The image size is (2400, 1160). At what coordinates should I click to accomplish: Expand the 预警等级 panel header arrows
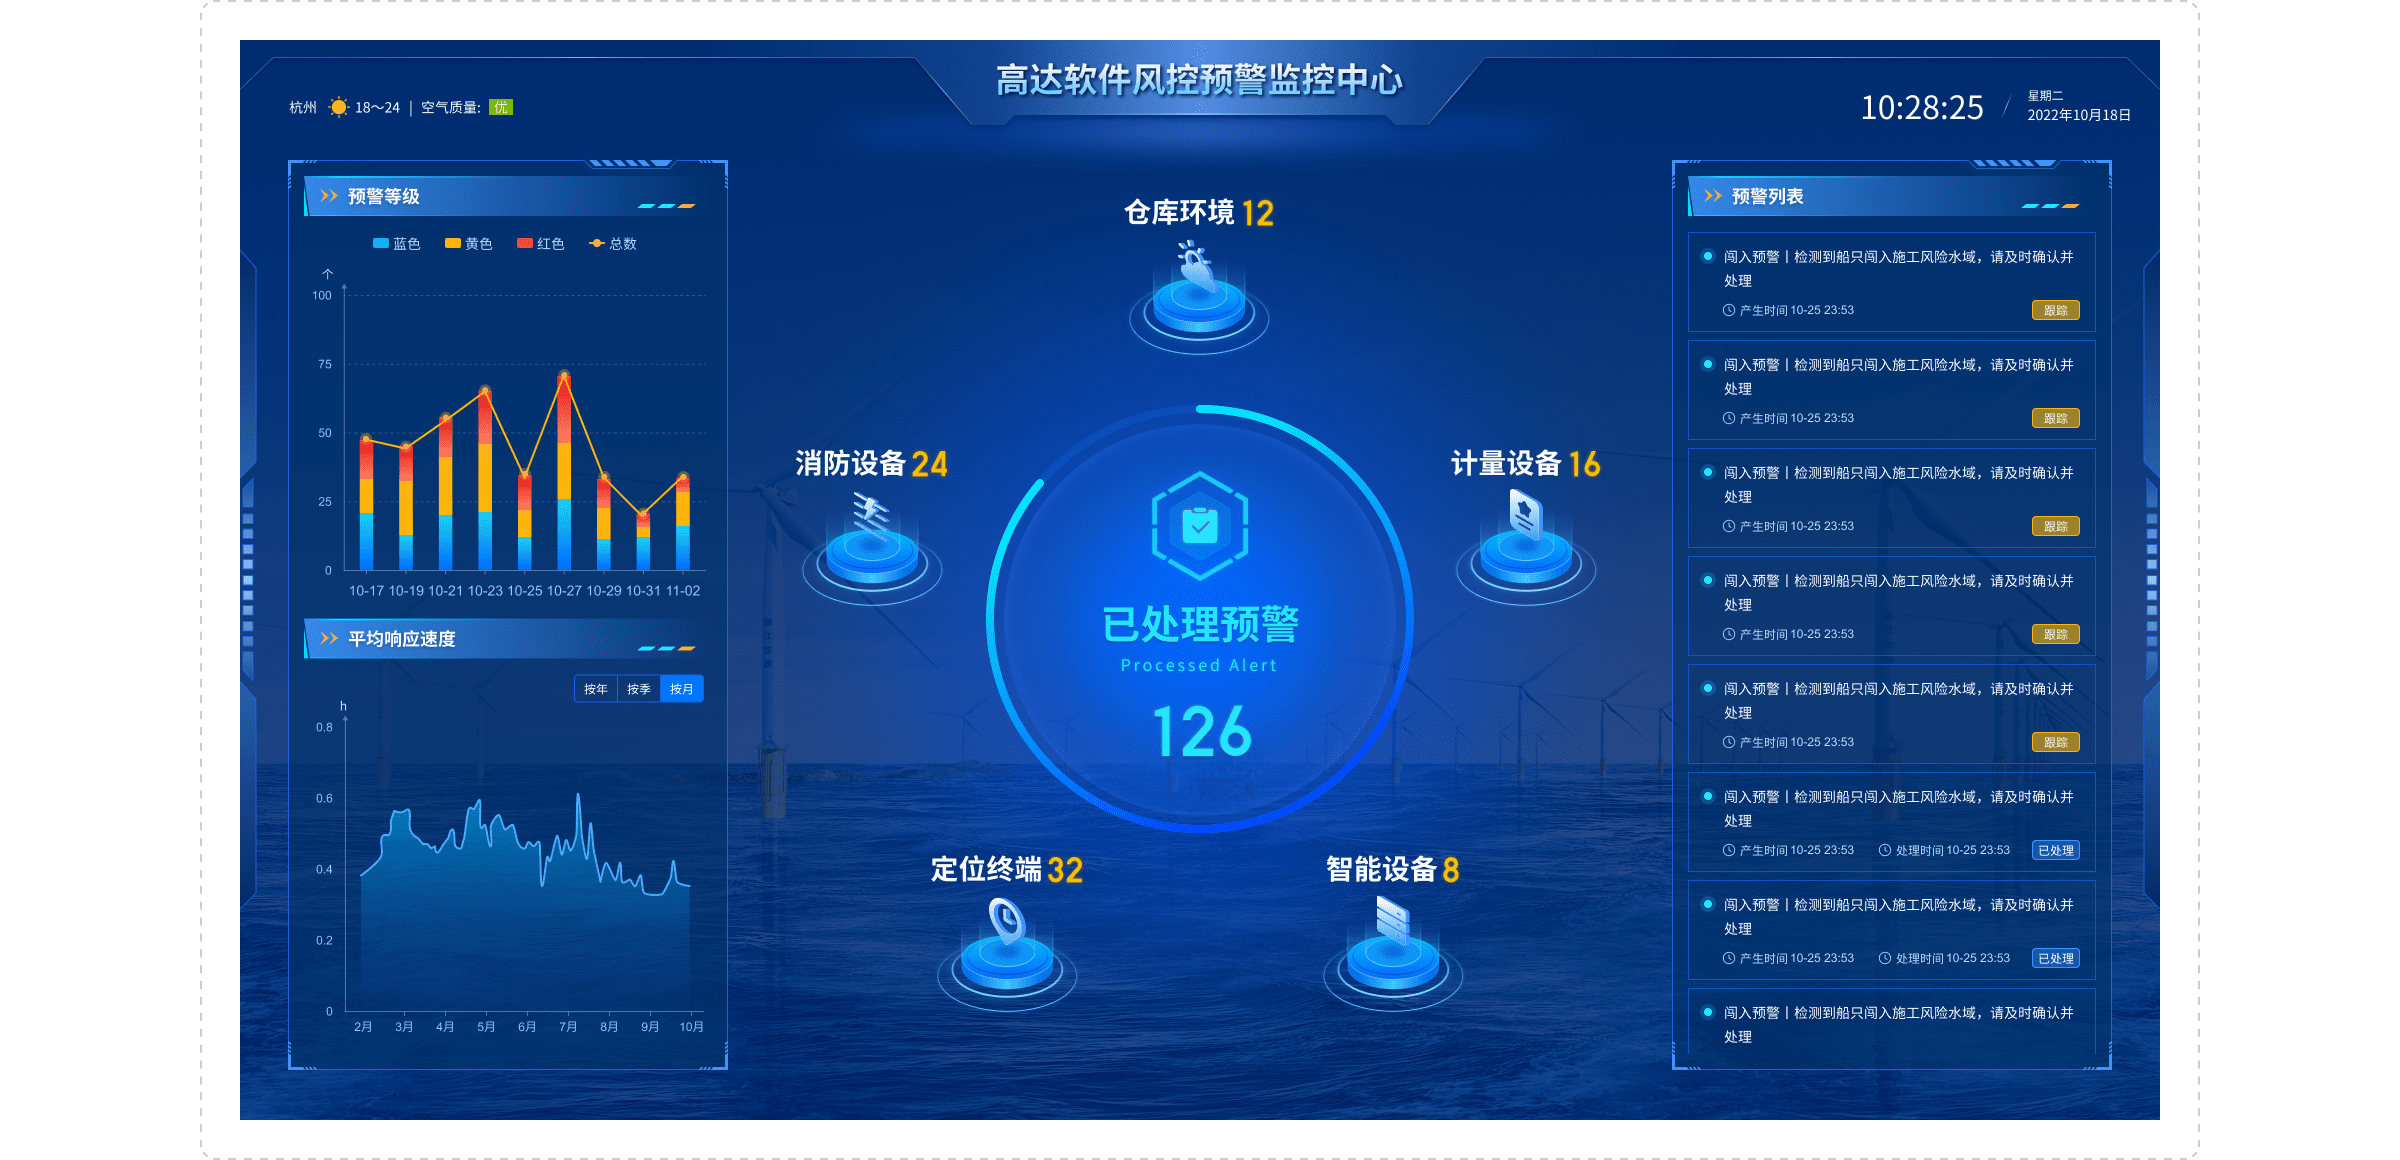click(x=329, y=196)
